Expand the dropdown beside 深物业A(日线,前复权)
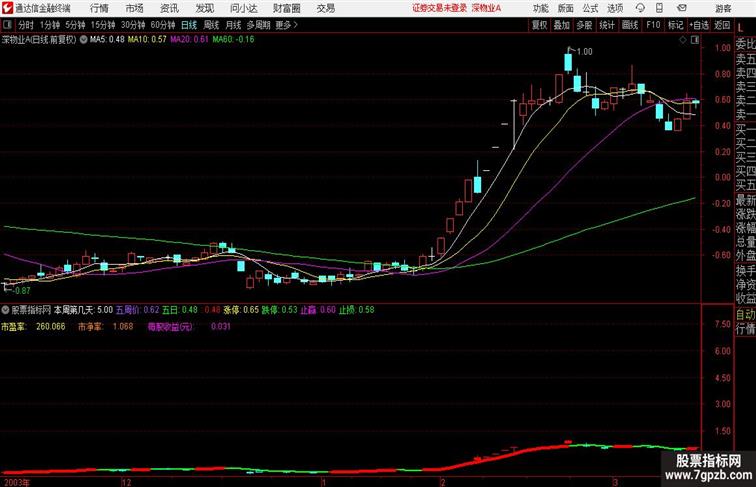 tap(83, 40)
